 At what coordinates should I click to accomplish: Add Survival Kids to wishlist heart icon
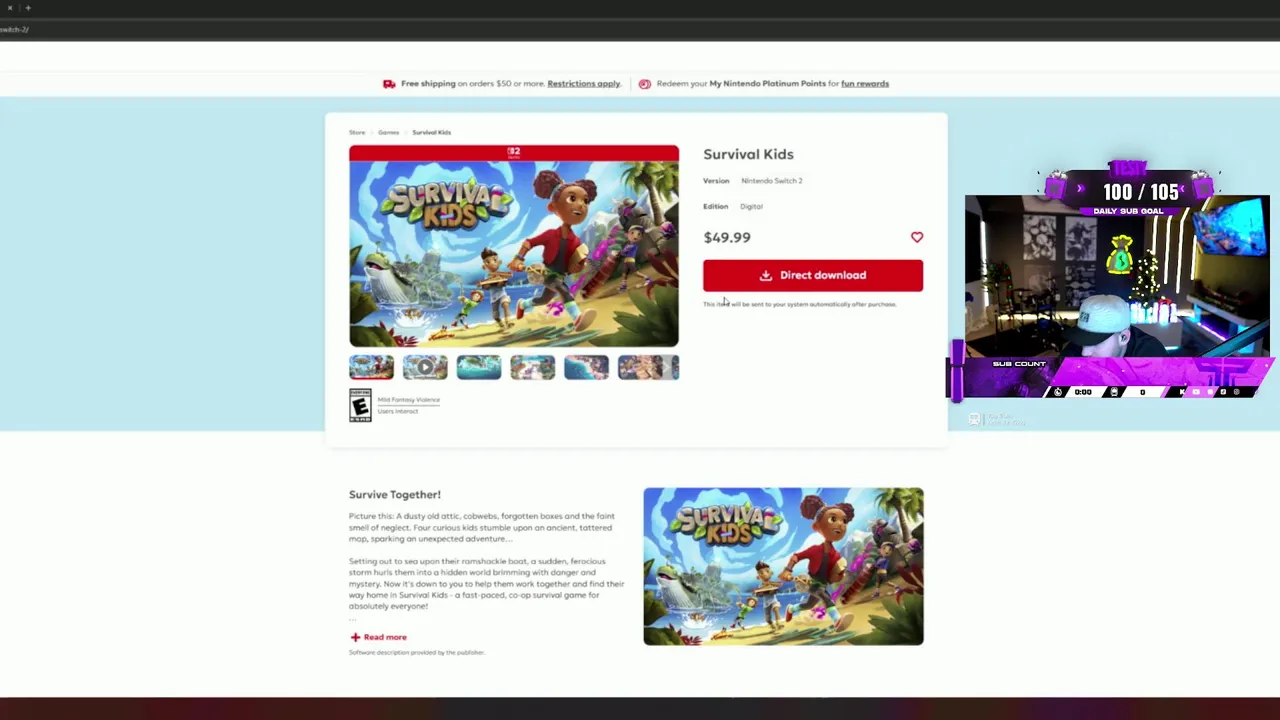coord(917,237)
